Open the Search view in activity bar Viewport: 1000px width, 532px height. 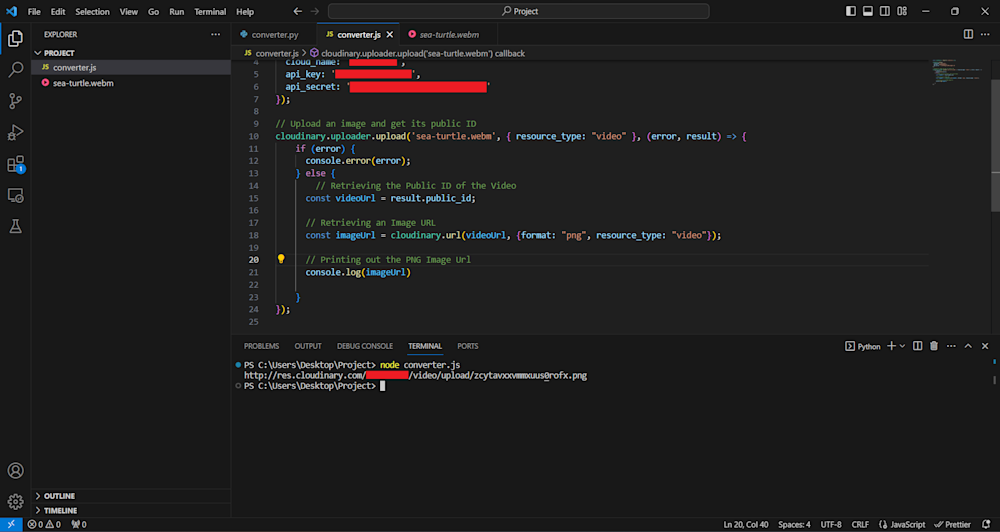(x=15, y=70)
